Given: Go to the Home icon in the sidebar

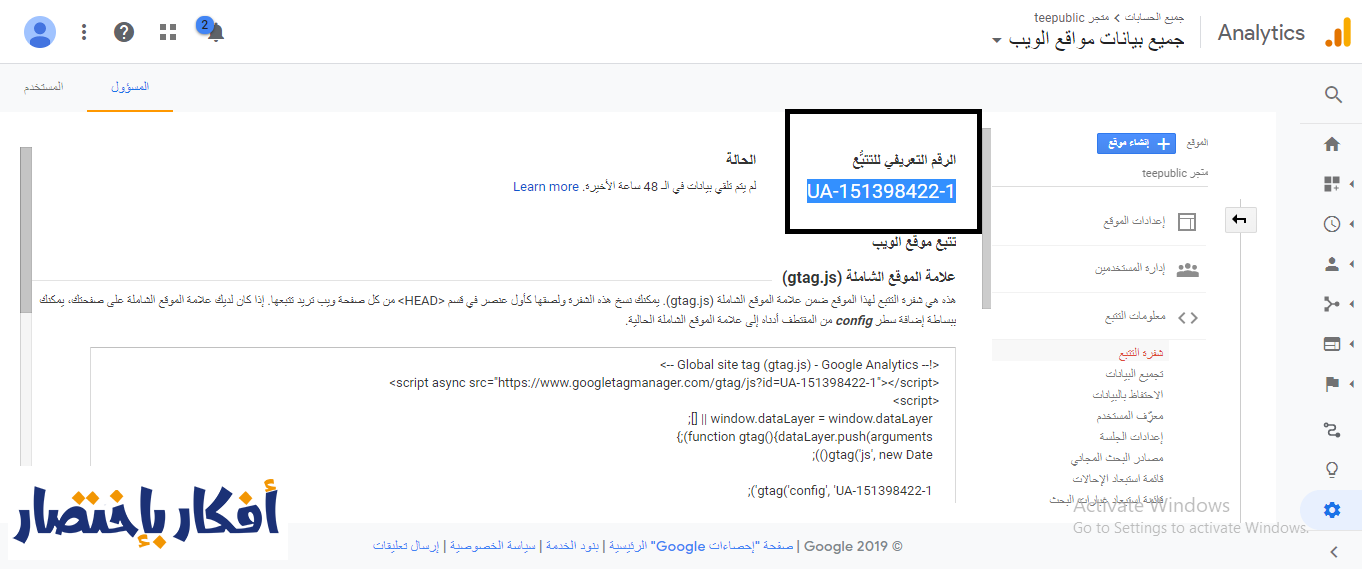Looking at the screenshot, I should coord(1332,144).
